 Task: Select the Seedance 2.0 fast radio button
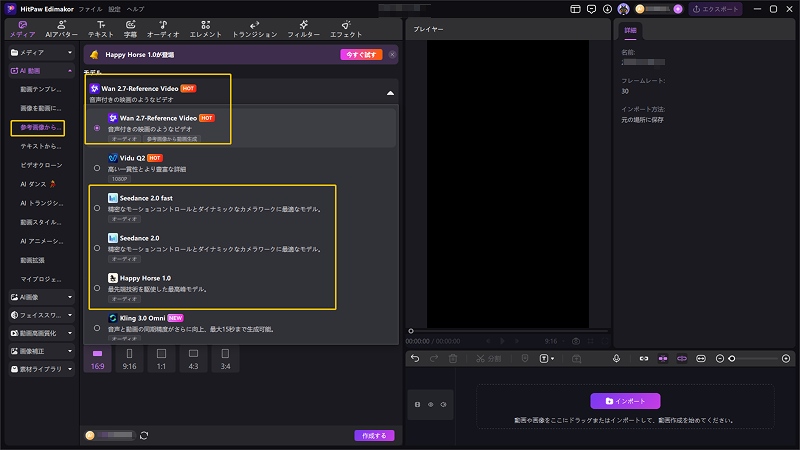tap(97, 208)
